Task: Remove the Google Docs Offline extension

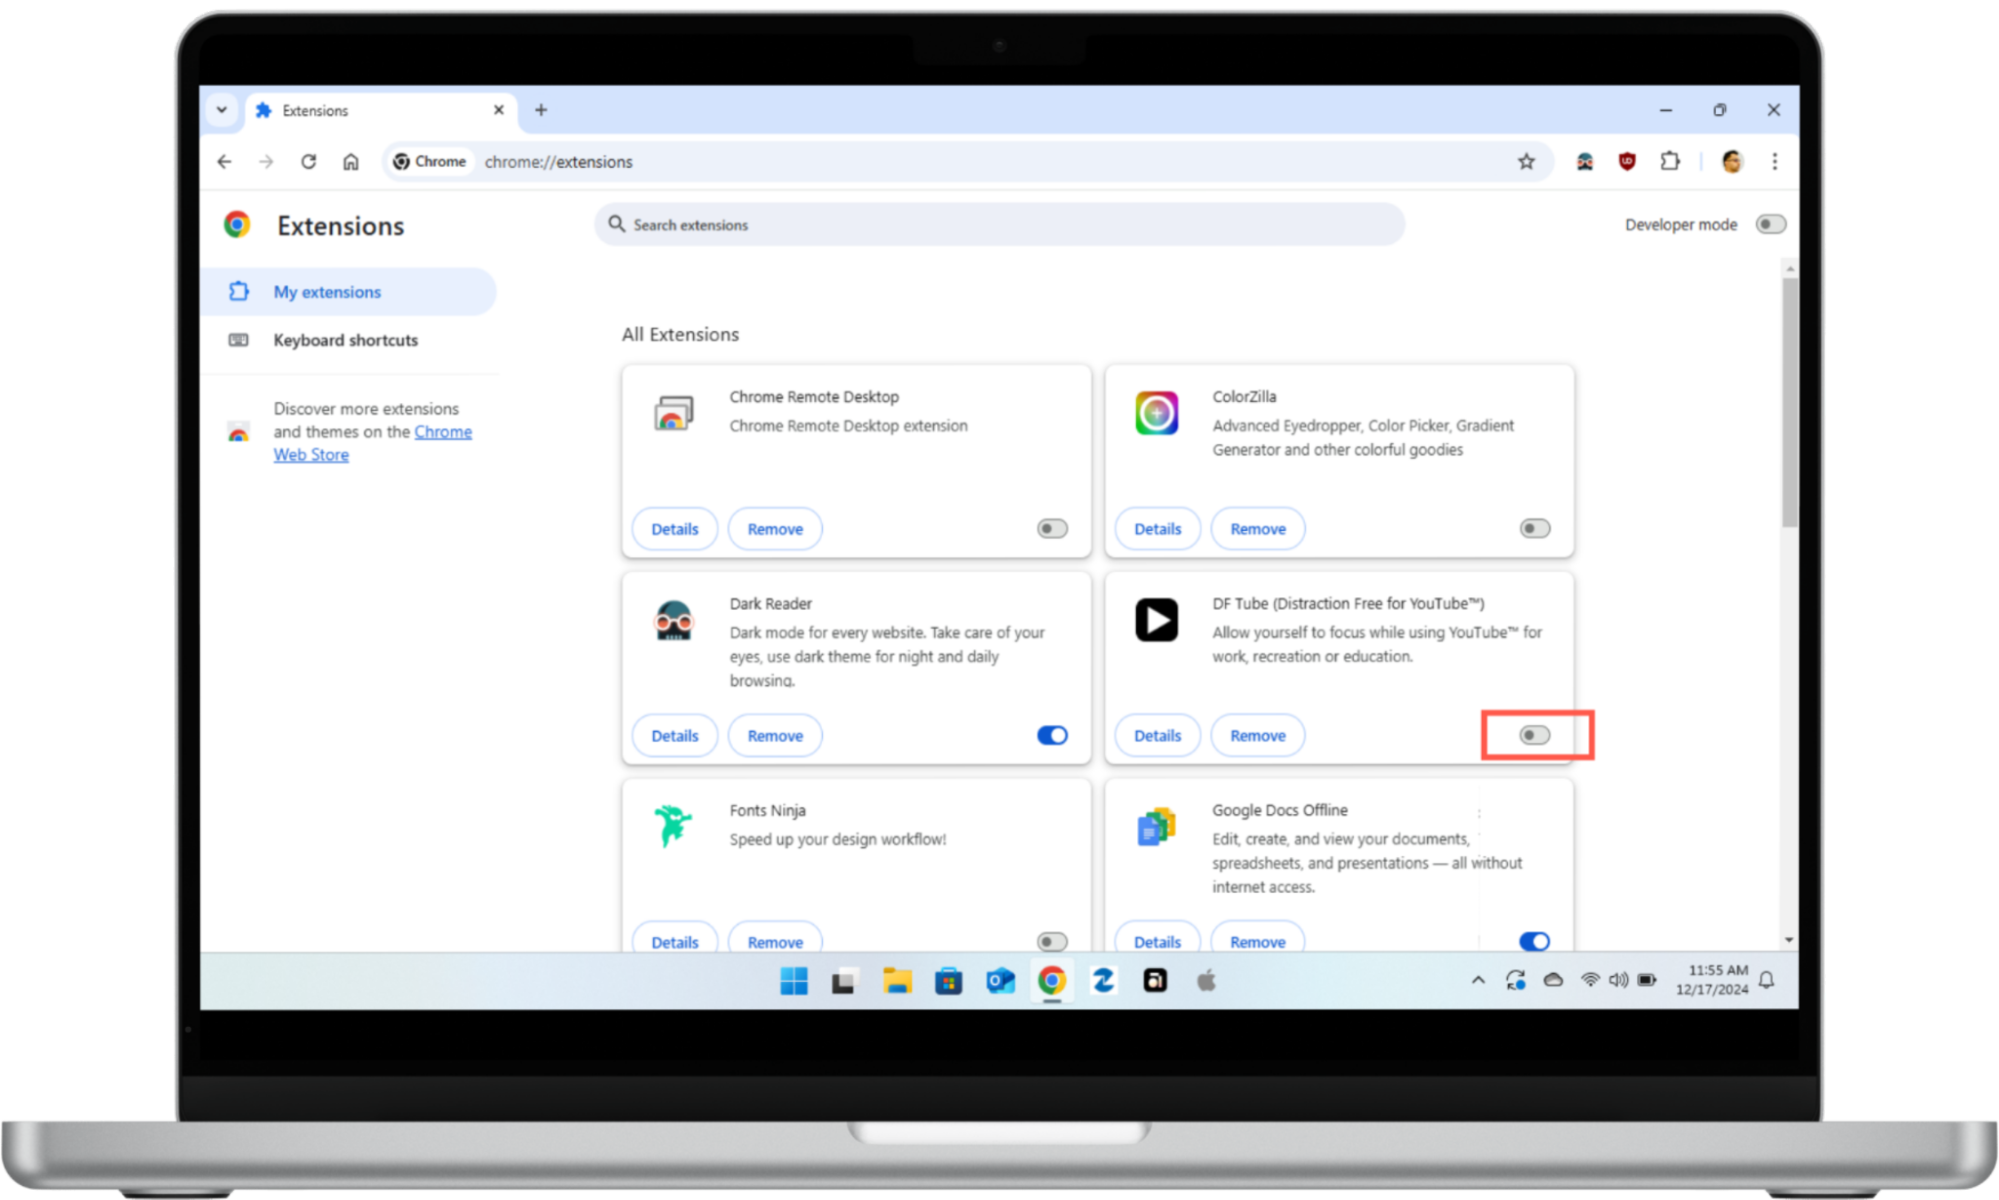Action: 1258,939
